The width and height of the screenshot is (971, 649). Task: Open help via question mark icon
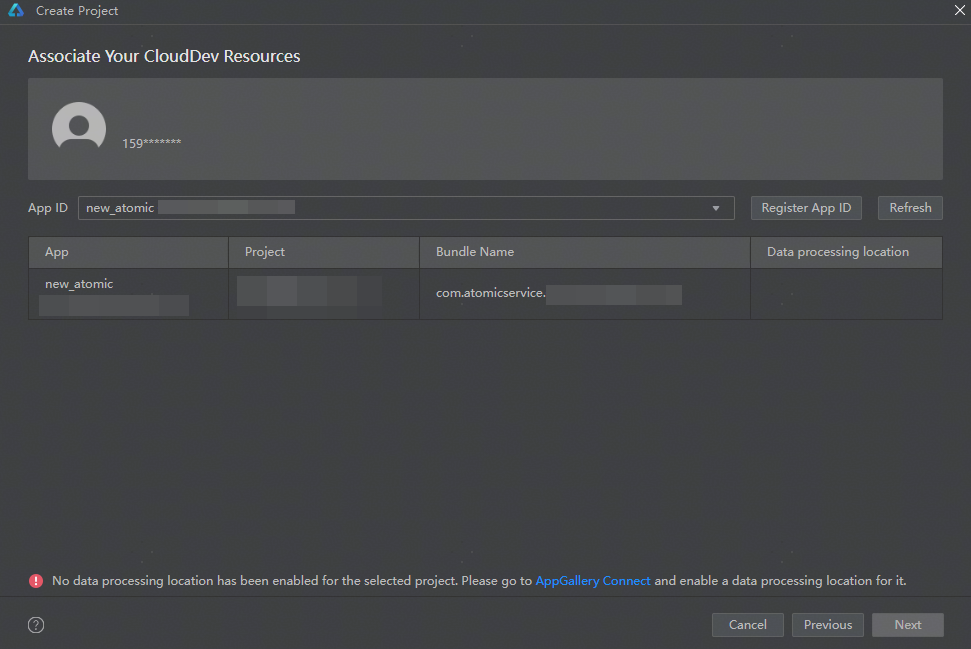coord(36,625)
